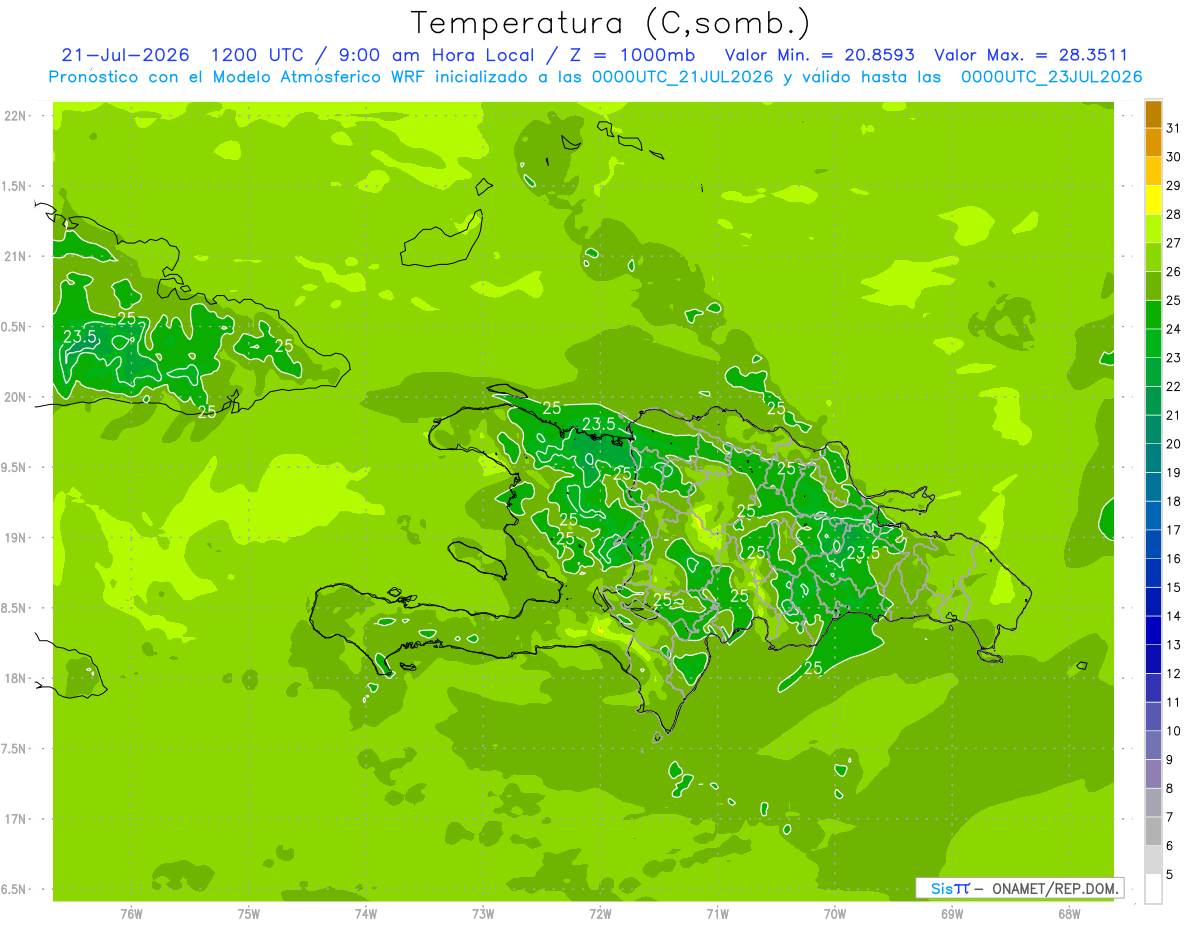
Task: Pick the gray swatch between 6 and 7
Action: point(1153,831)
